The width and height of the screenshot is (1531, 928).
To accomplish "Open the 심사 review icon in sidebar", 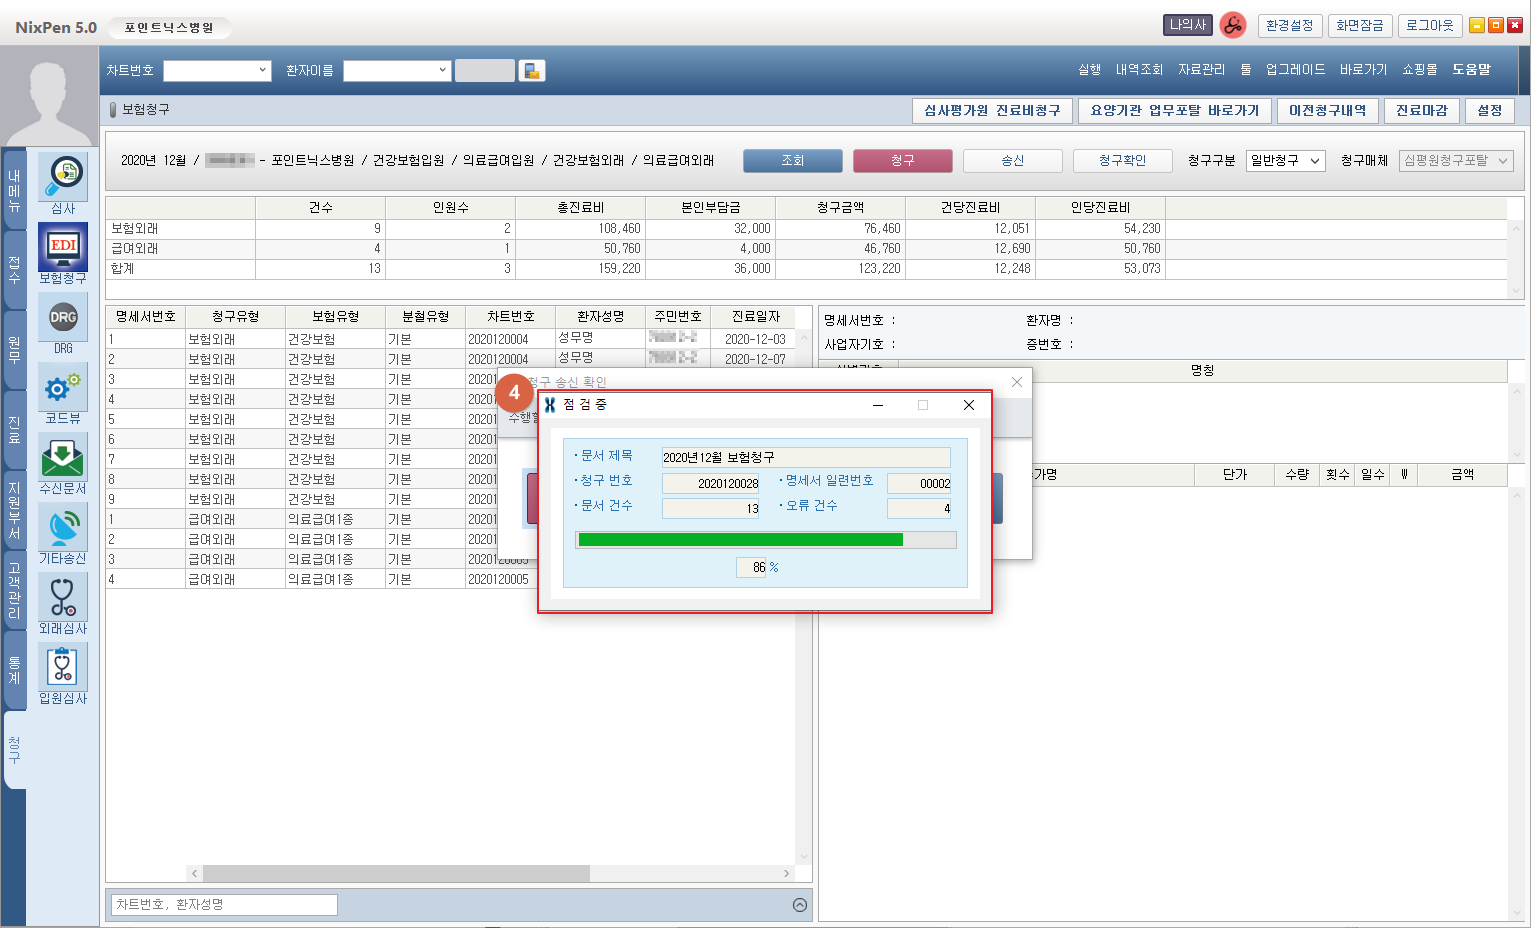I will tap(63, 177).
